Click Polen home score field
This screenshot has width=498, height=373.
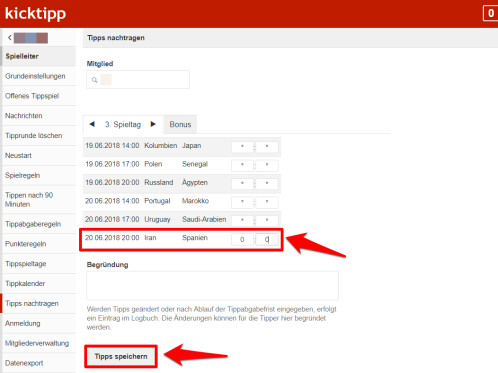[242, 165]
